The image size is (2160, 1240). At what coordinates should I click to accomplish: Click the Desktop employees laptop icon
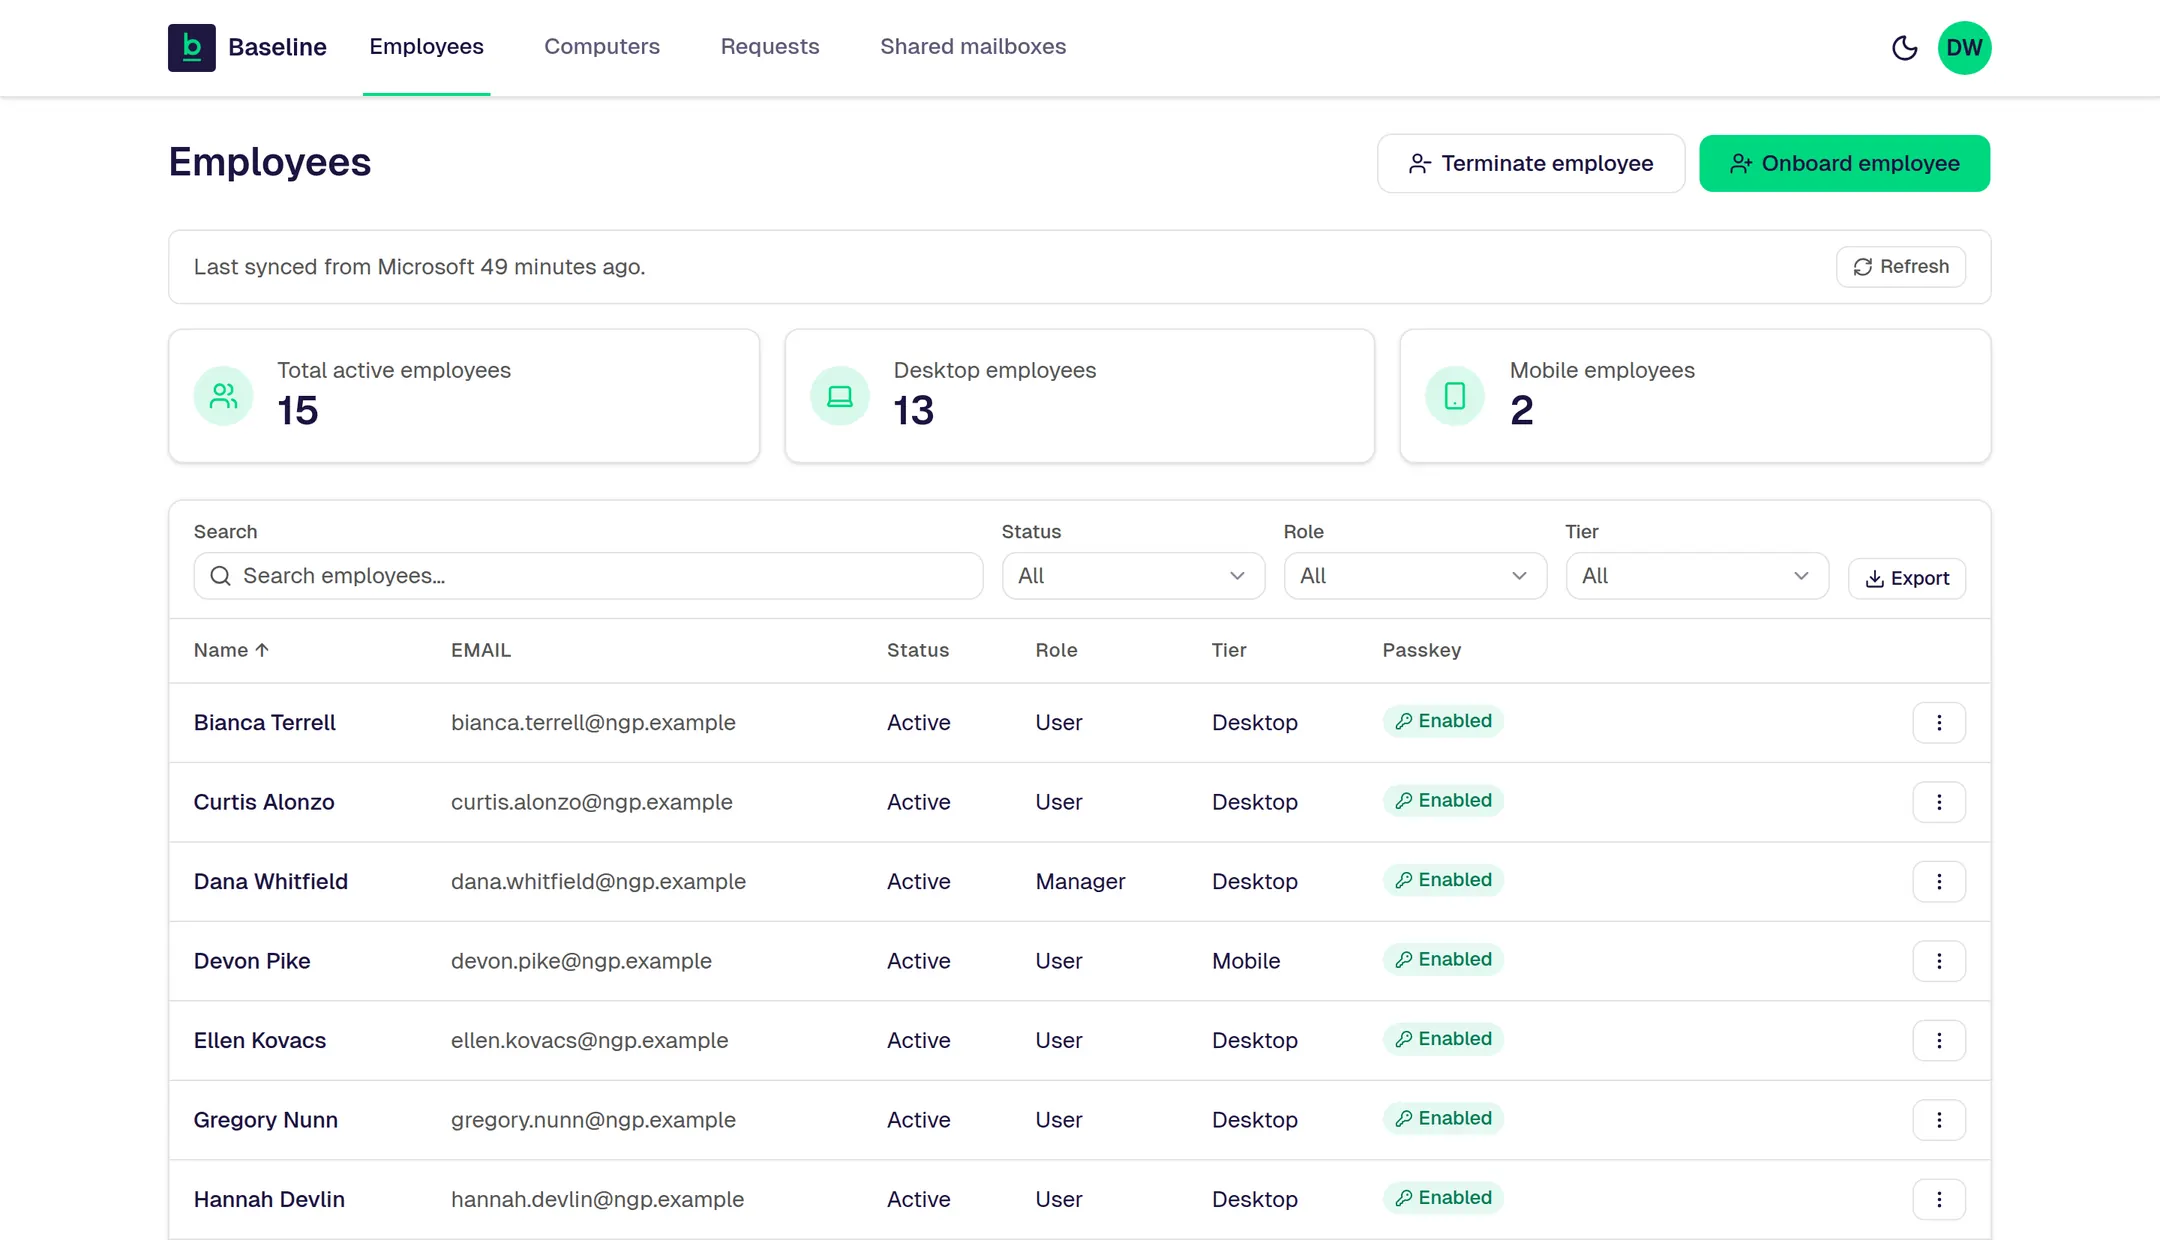tap(840, 397)
